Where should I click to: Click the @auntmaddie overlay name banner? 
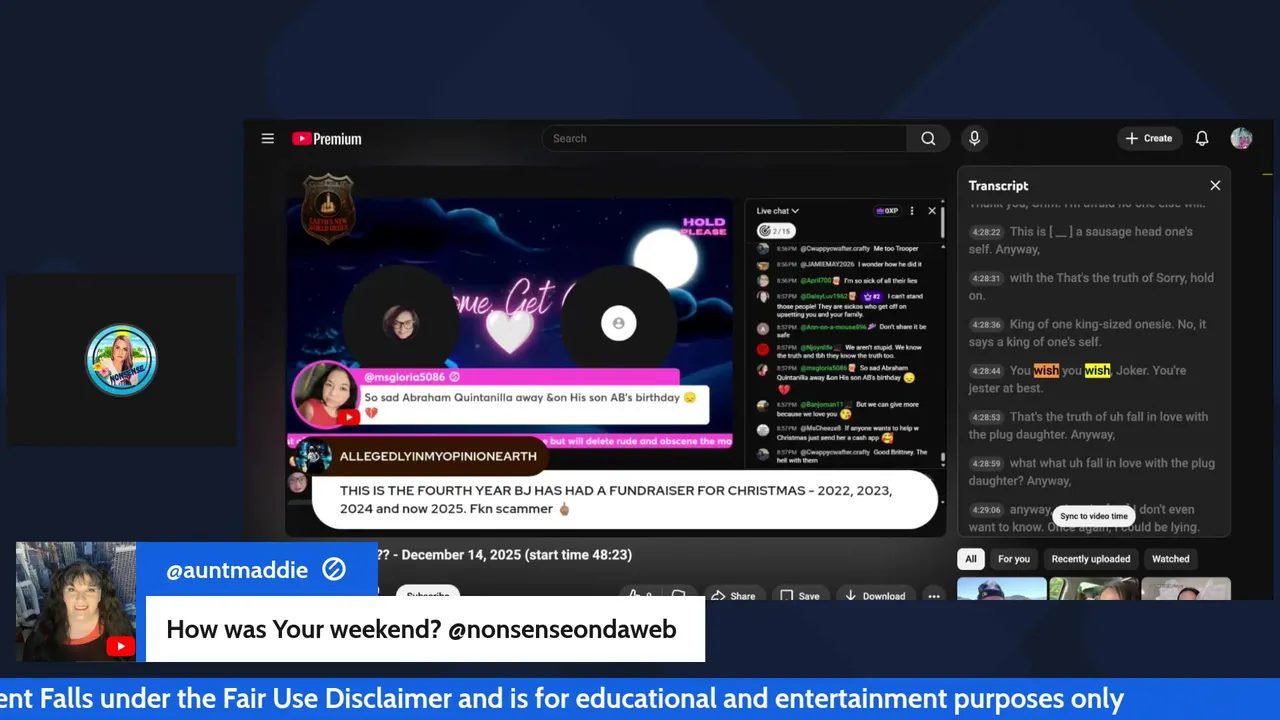pos(256,570)
